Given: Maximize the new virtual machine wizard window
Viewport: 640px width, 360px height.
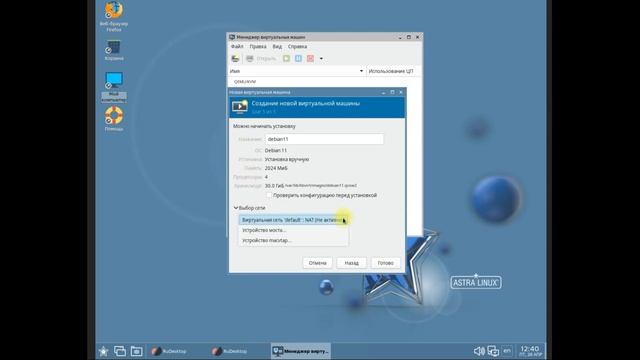Looking at the screenshot, I should pyautogui.click(x=392, y=92).
